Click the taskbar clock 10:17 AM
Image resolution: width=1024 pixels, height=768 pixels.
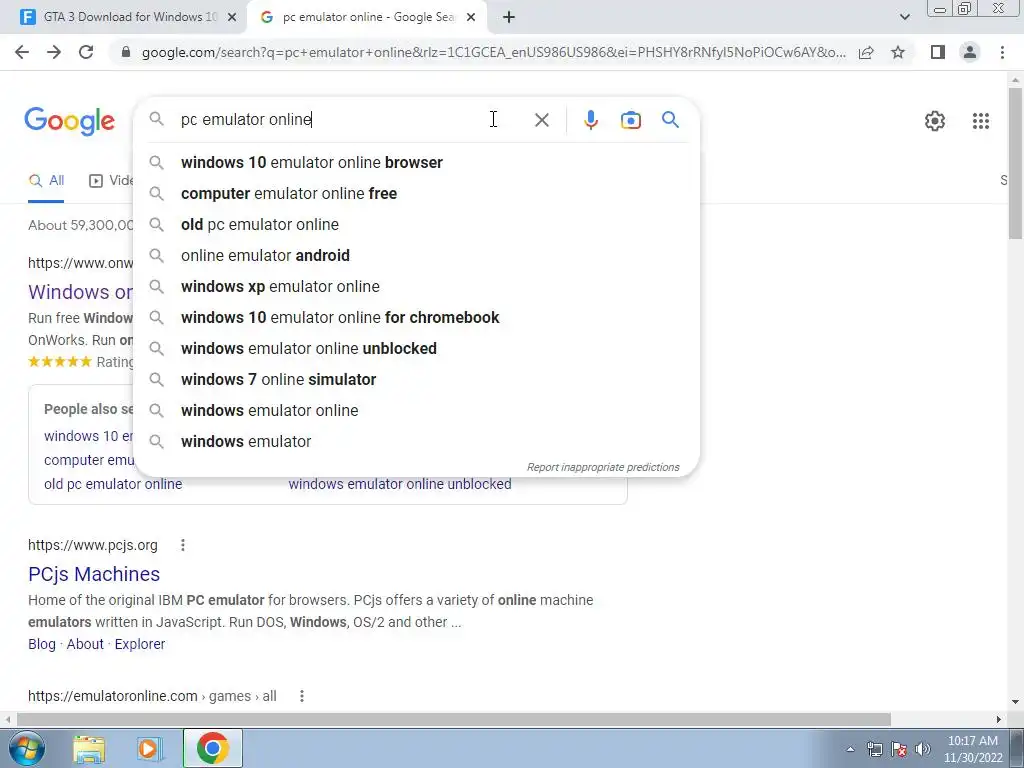[972, 749]
